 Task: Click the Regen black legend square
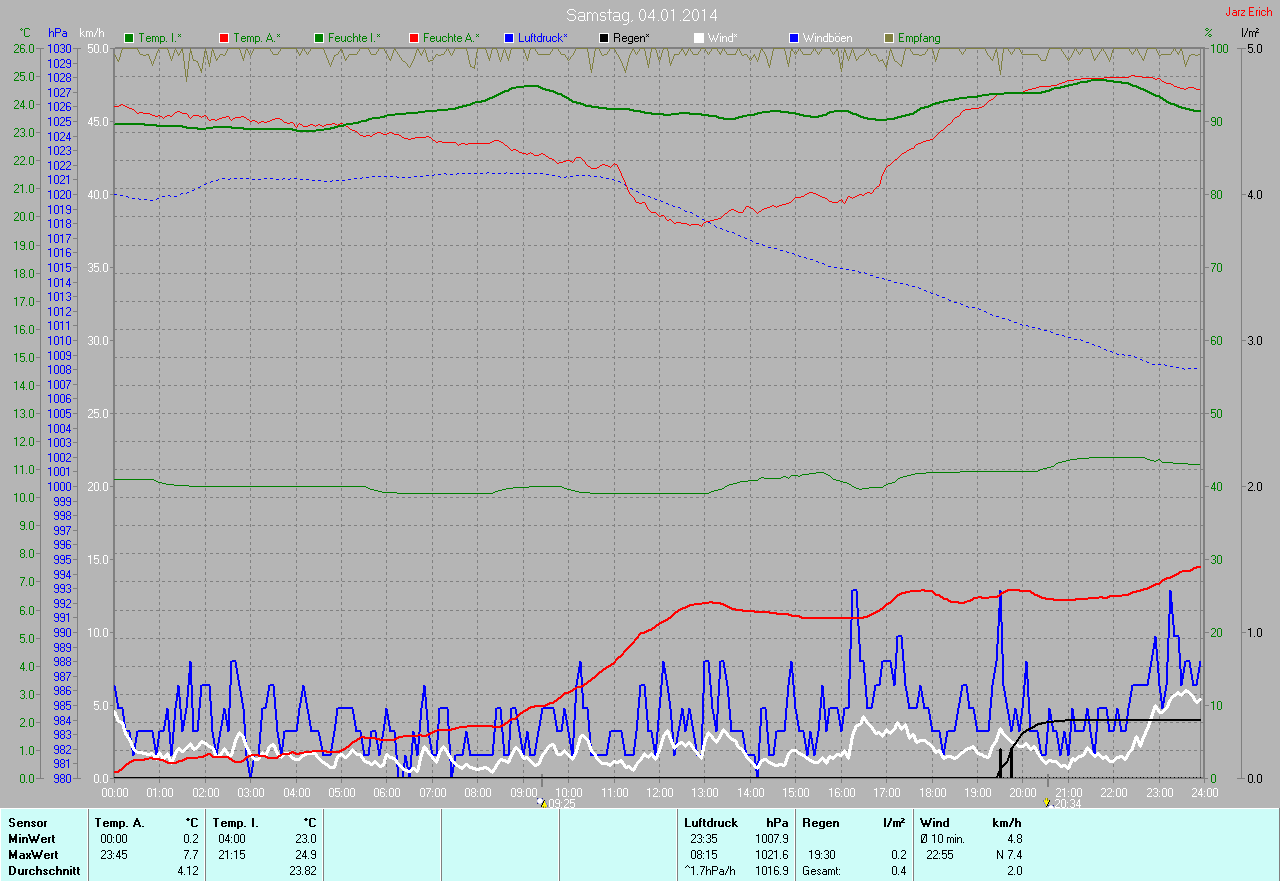[x=604, y=38]
